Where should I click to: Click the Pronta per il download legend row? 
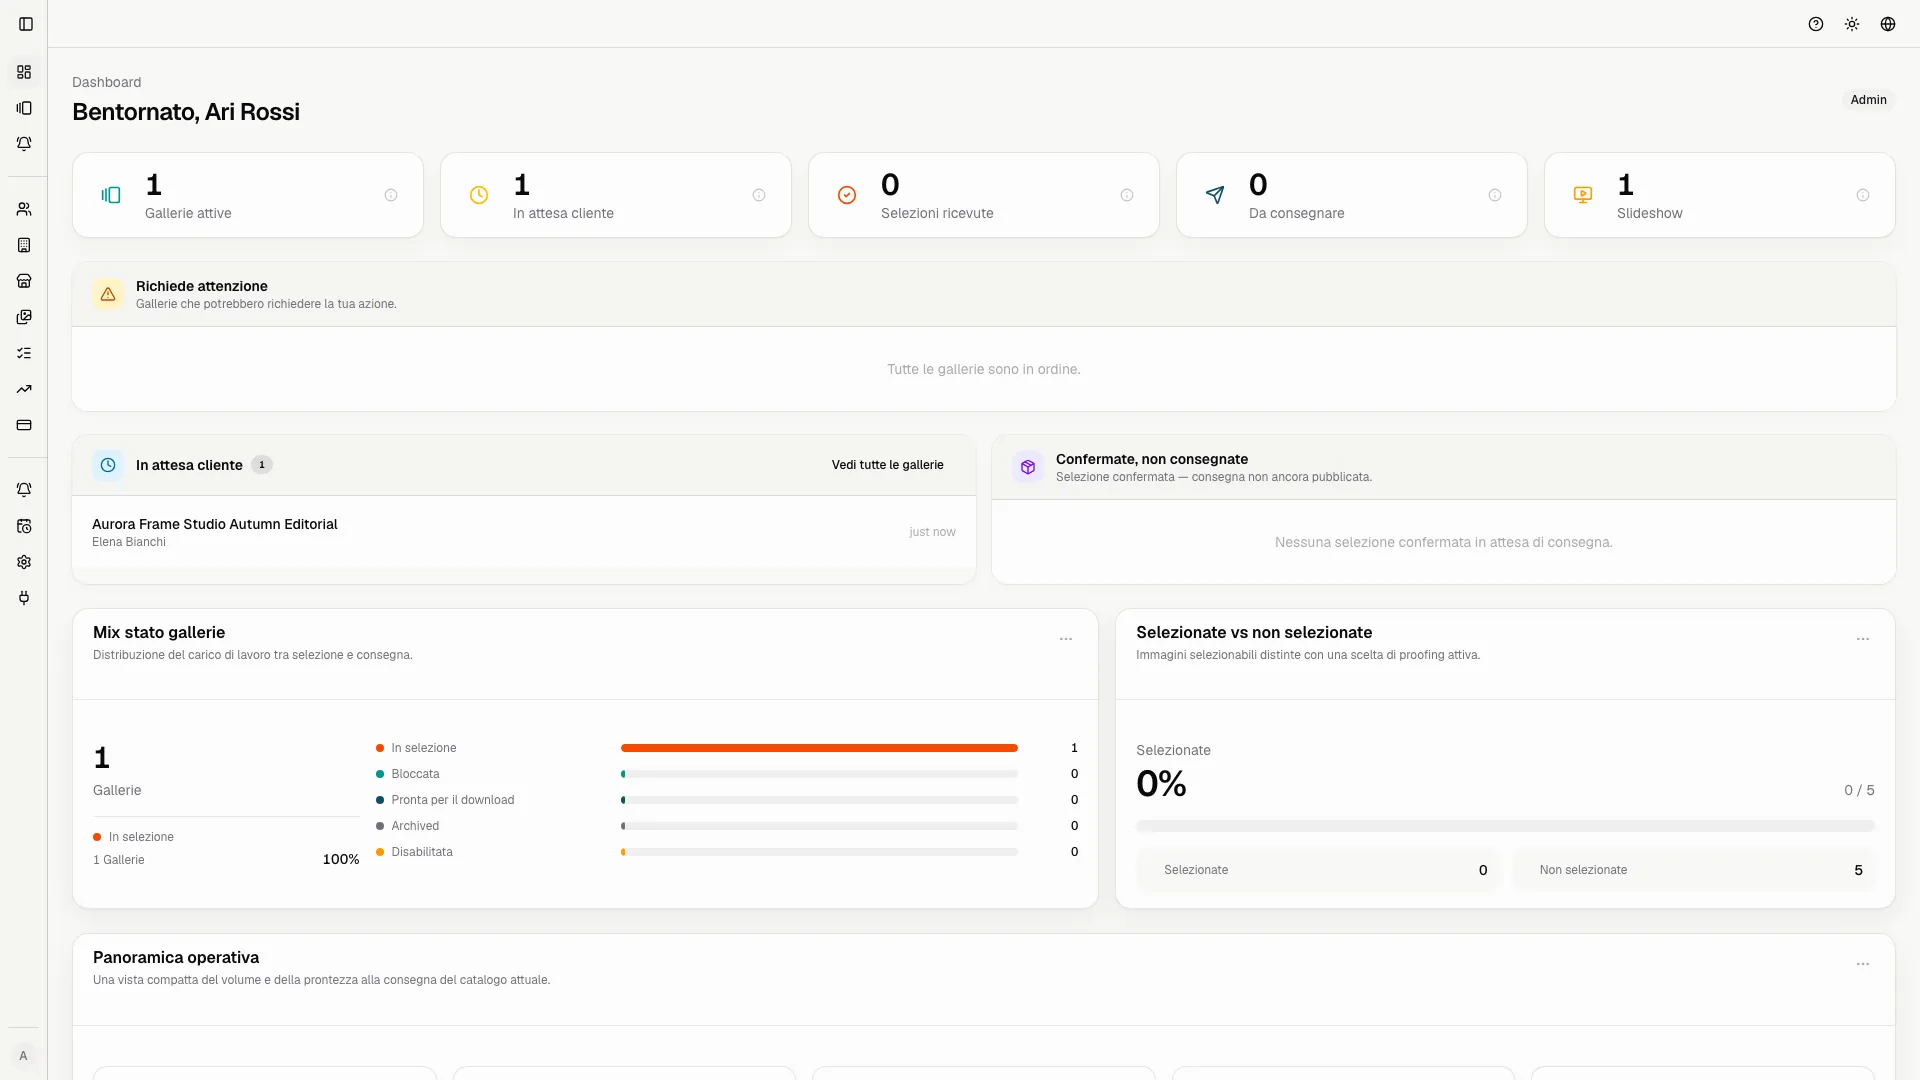point(727,800)
